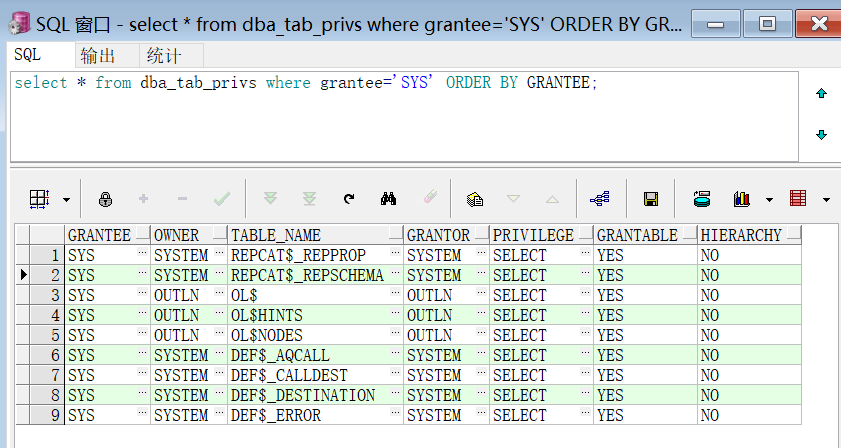Minimize the SQL window
Viewport: 841px width, 448px height.
pos(715,24)
